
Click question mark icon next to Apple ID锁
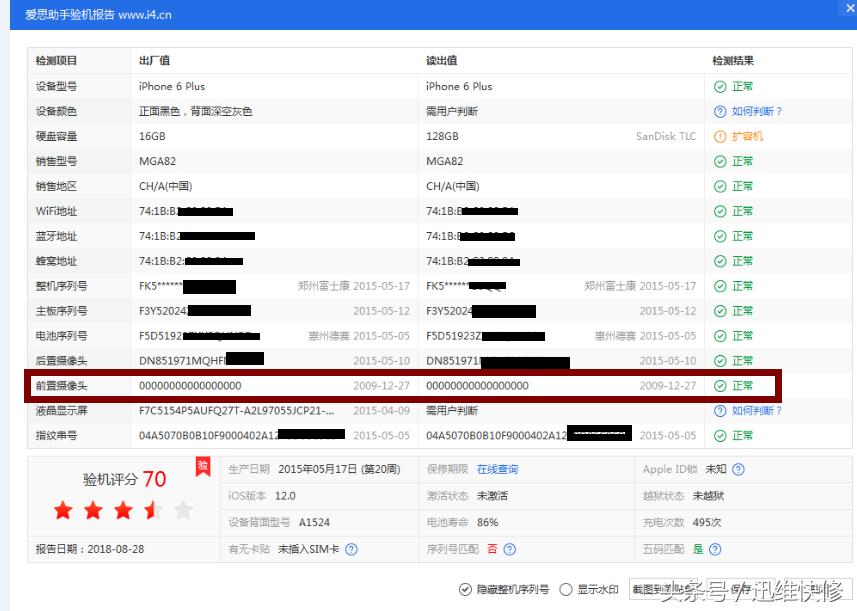[x=737, y=469]
